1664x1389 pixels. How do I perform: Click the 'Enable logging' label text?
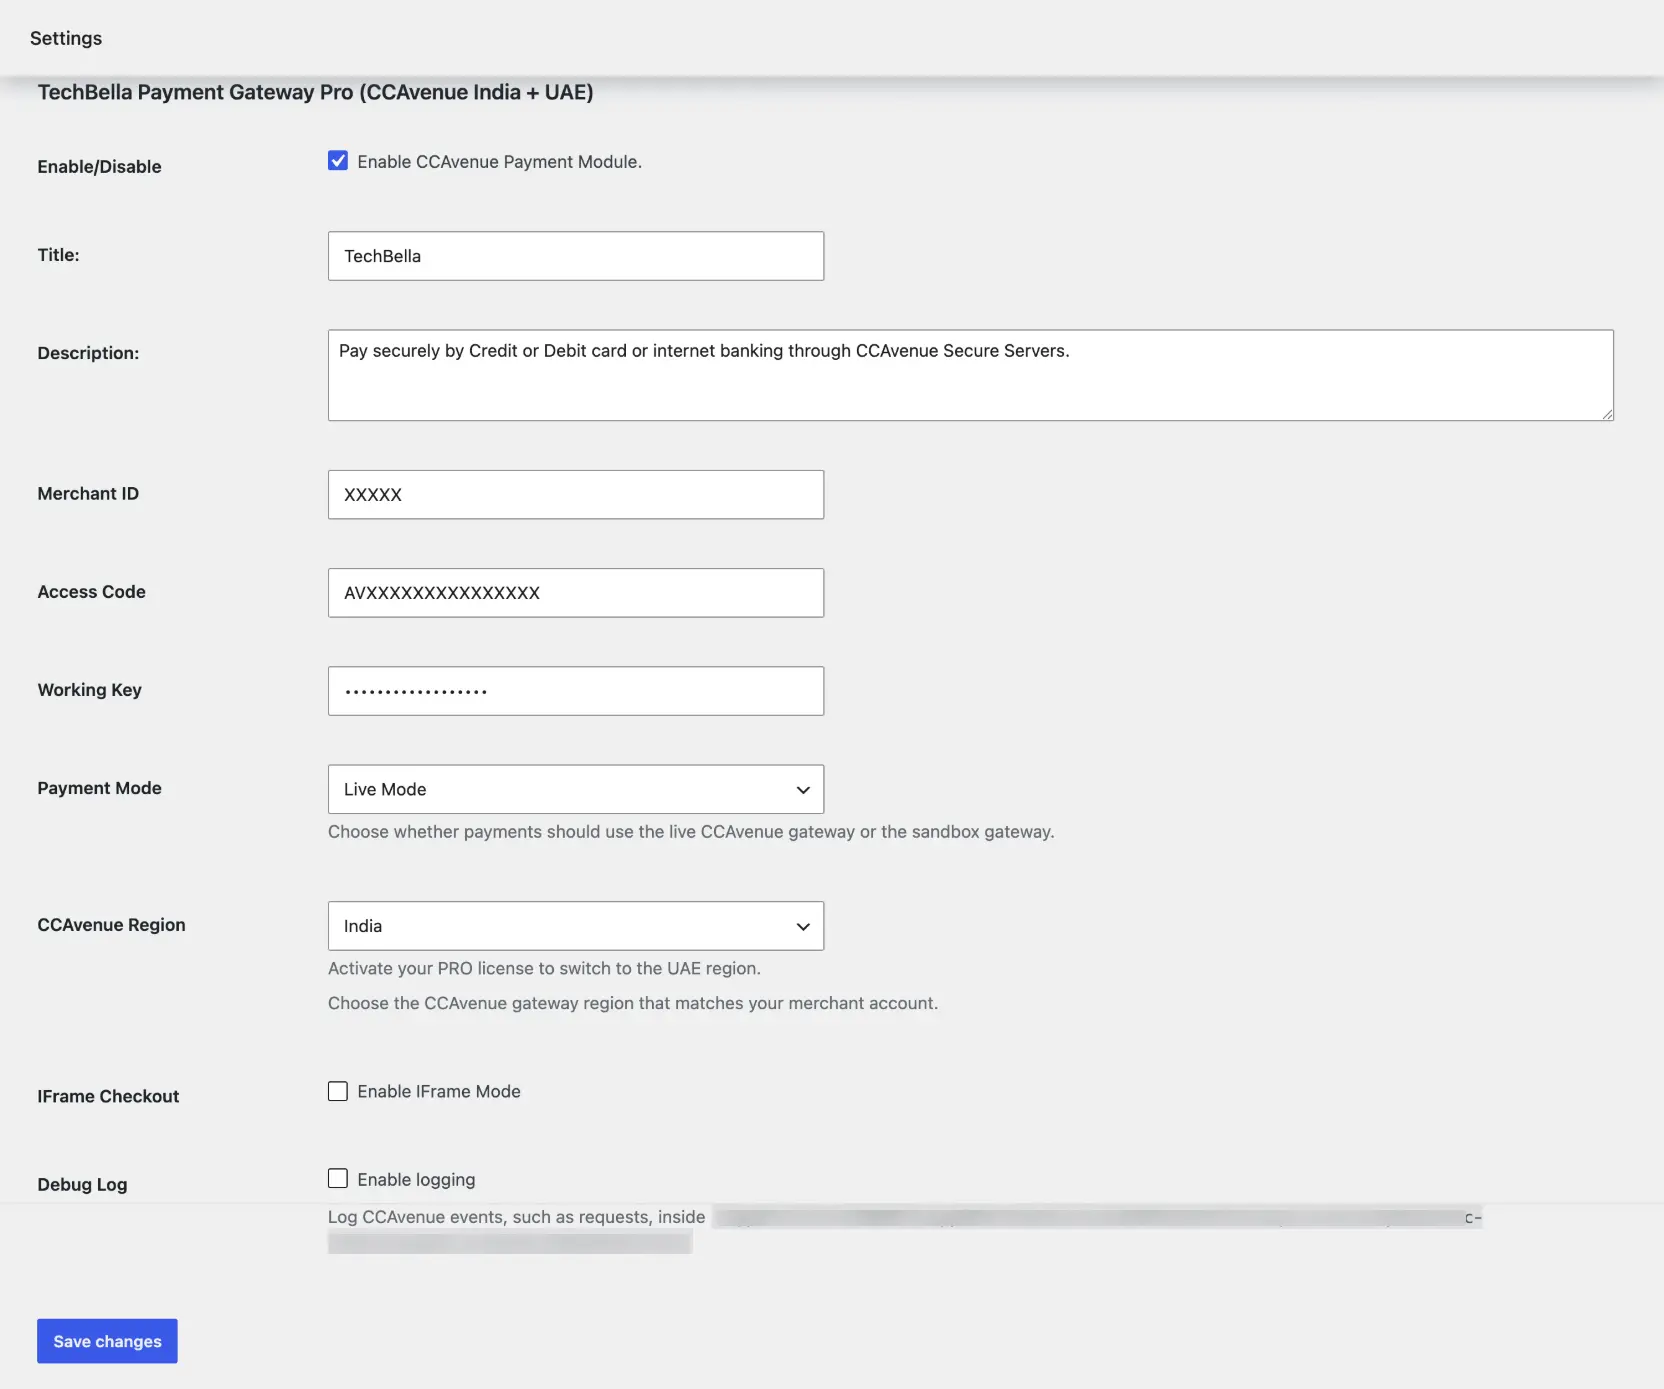[416, 1180]
